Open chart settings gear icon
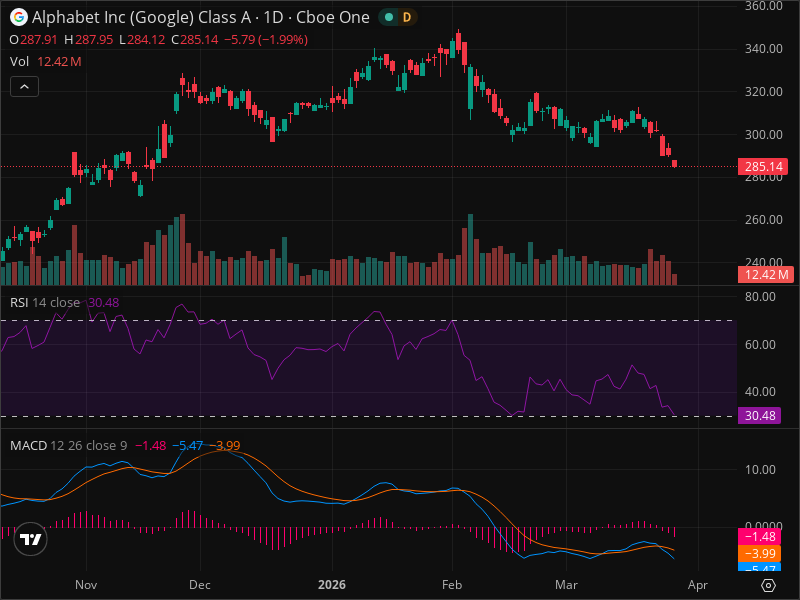 point(768,585)
